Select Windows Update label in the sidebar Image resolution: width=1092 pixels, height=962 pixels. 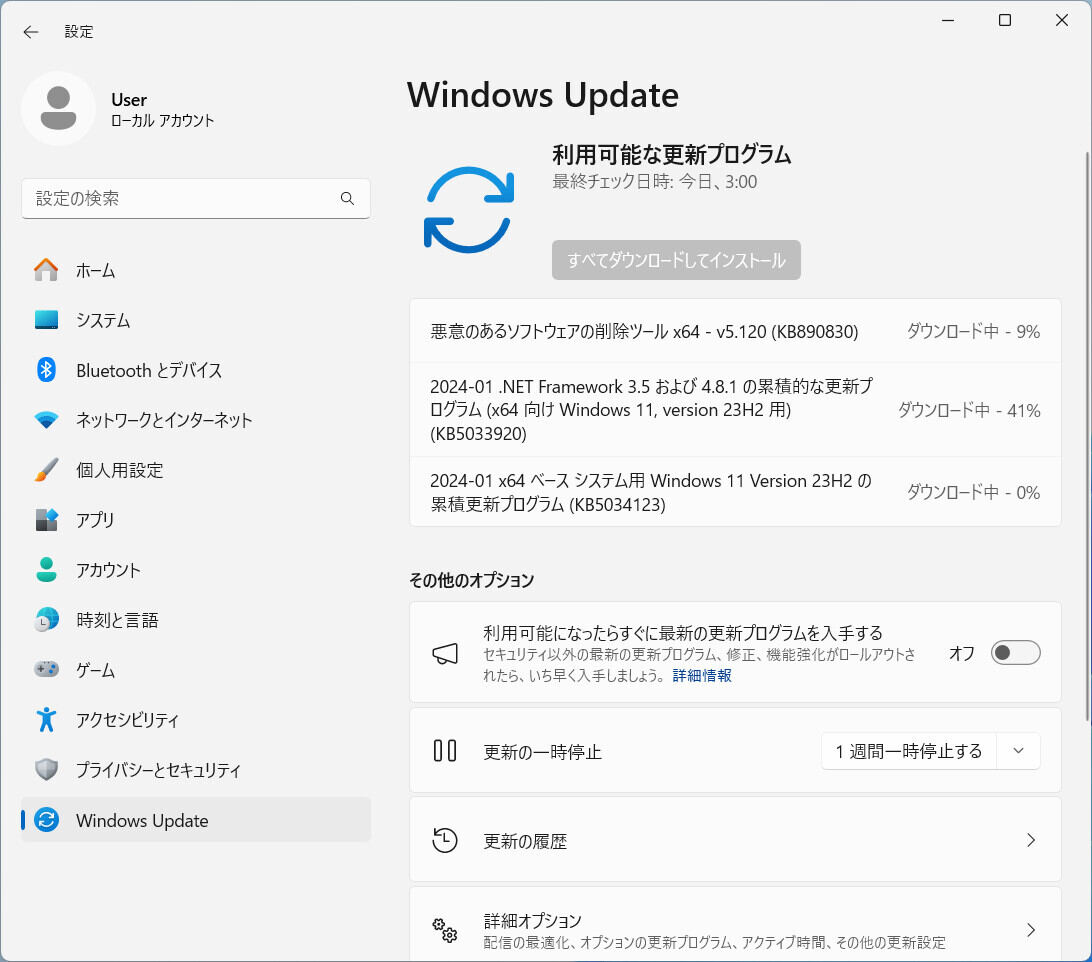point(142,821)
